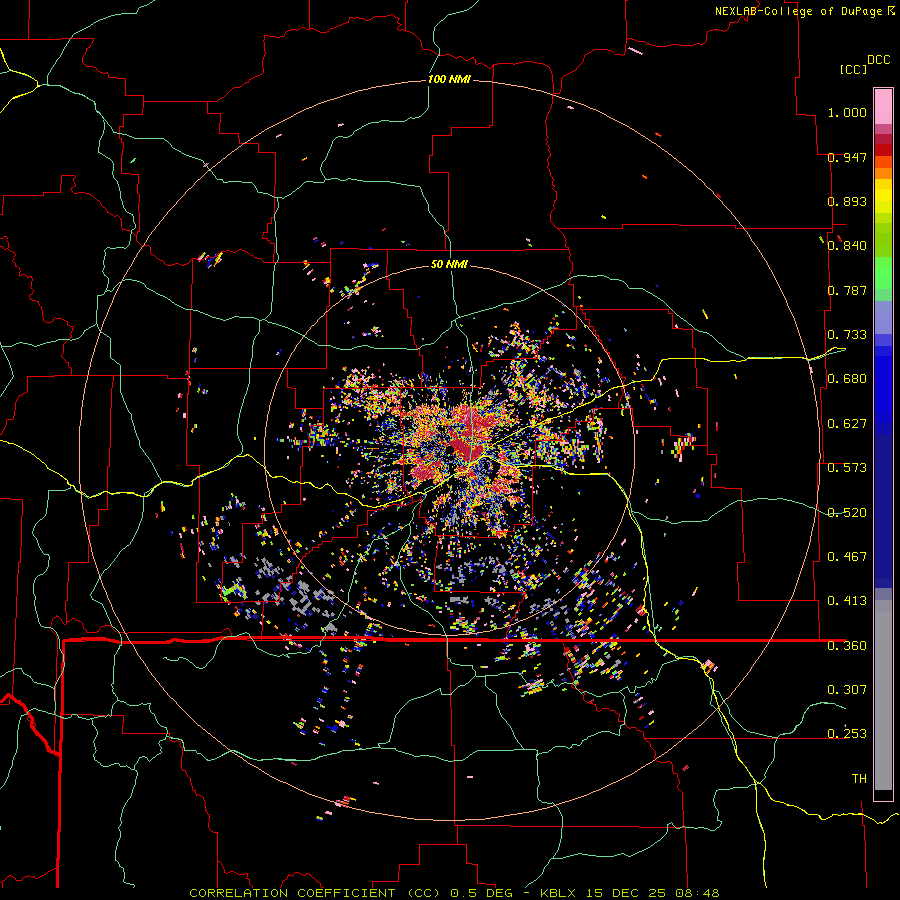This screenshot has height=900, width=900.
Task: Click the 0.413 scale value
Action: pos(847,601)
